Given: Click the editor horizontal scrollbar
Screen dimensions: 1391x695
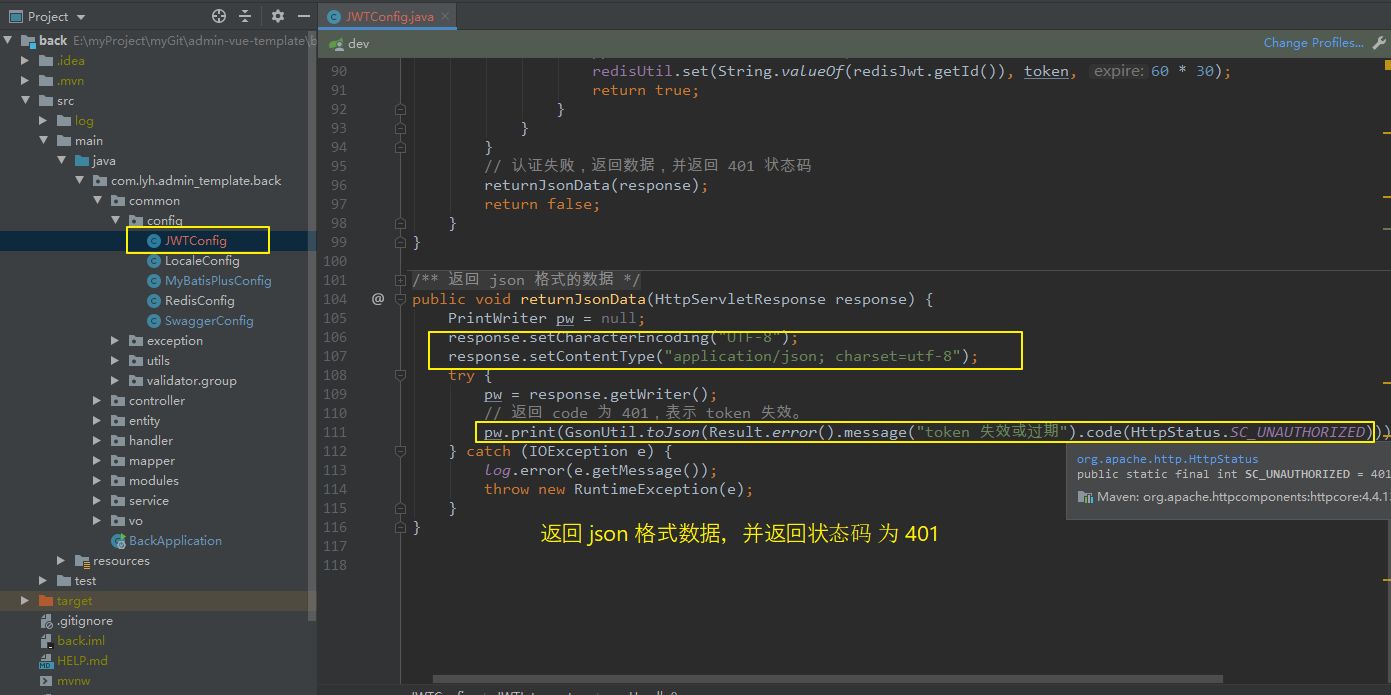Looking at the screenshot, I should coord(826,679).
